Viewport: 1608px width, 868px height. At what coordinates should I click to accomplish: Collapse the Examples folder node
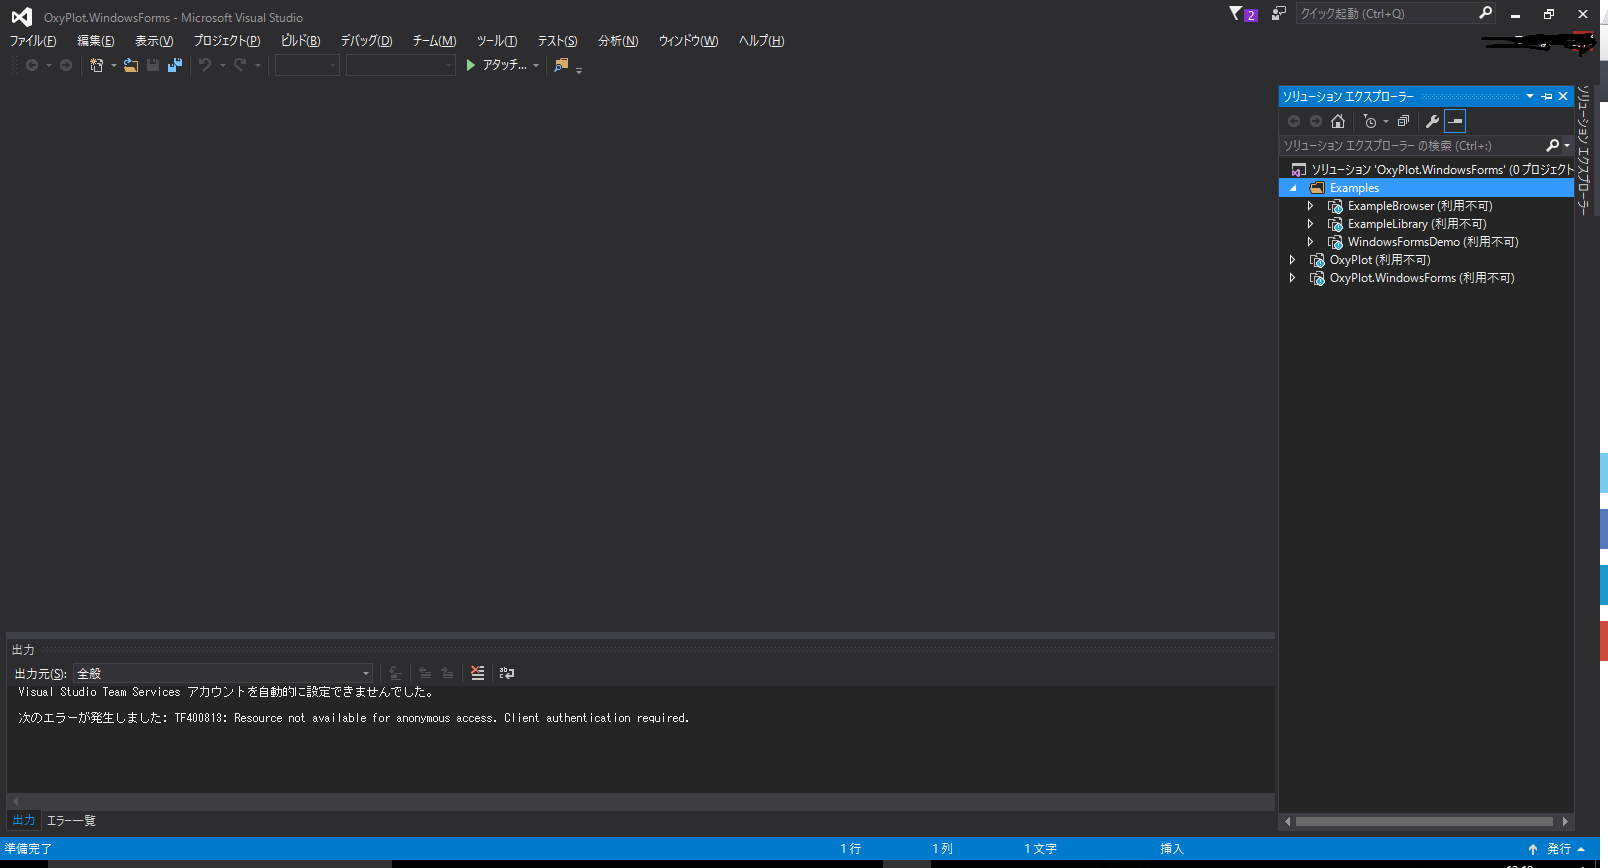point(1293,188)
